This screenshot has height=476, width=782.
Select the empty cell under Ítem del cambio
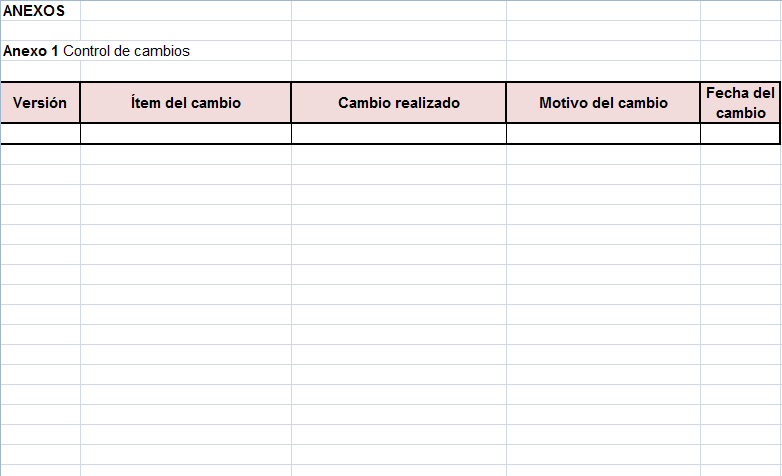186,134
